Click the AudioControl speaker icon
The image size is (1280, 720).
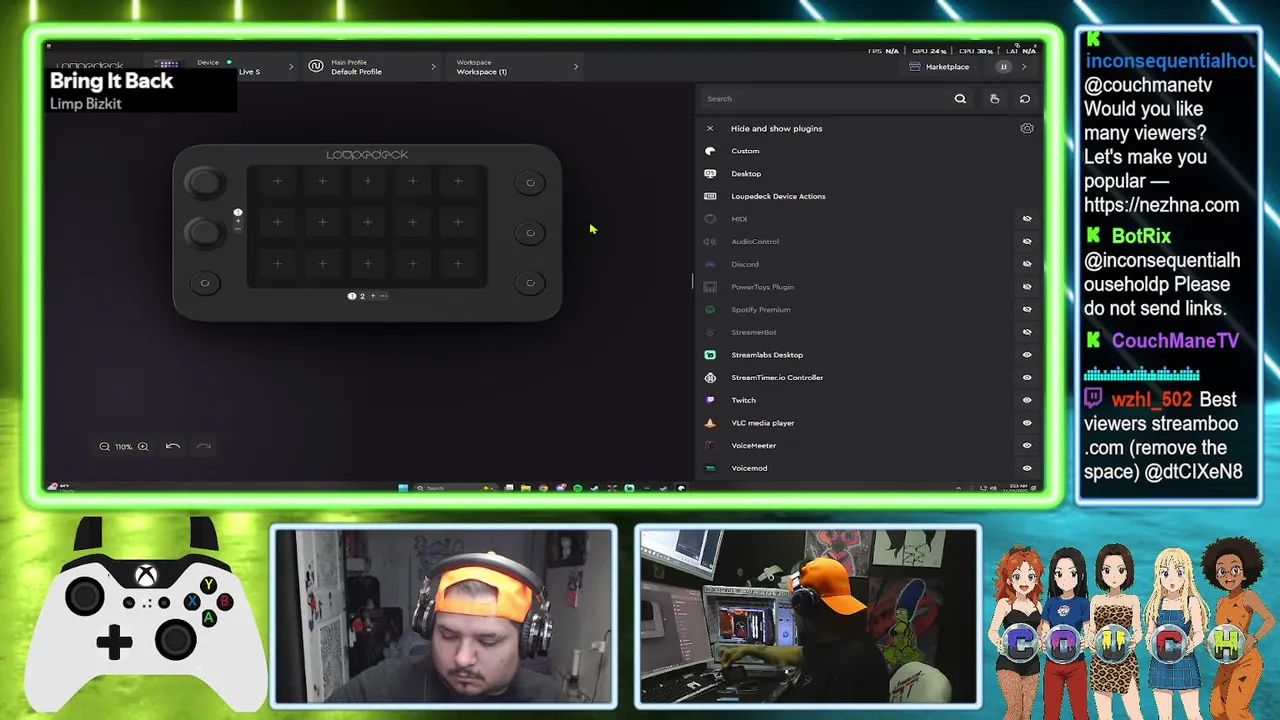[710, 241]
